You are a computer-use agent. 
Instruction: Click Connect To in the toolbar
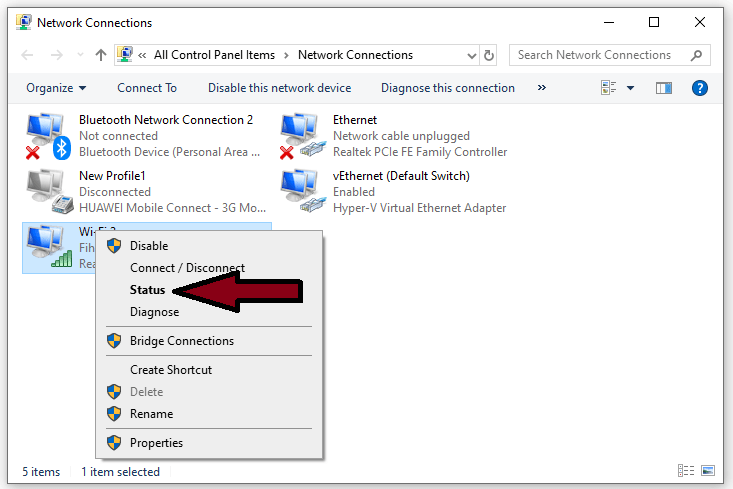[x=147, y=88]
